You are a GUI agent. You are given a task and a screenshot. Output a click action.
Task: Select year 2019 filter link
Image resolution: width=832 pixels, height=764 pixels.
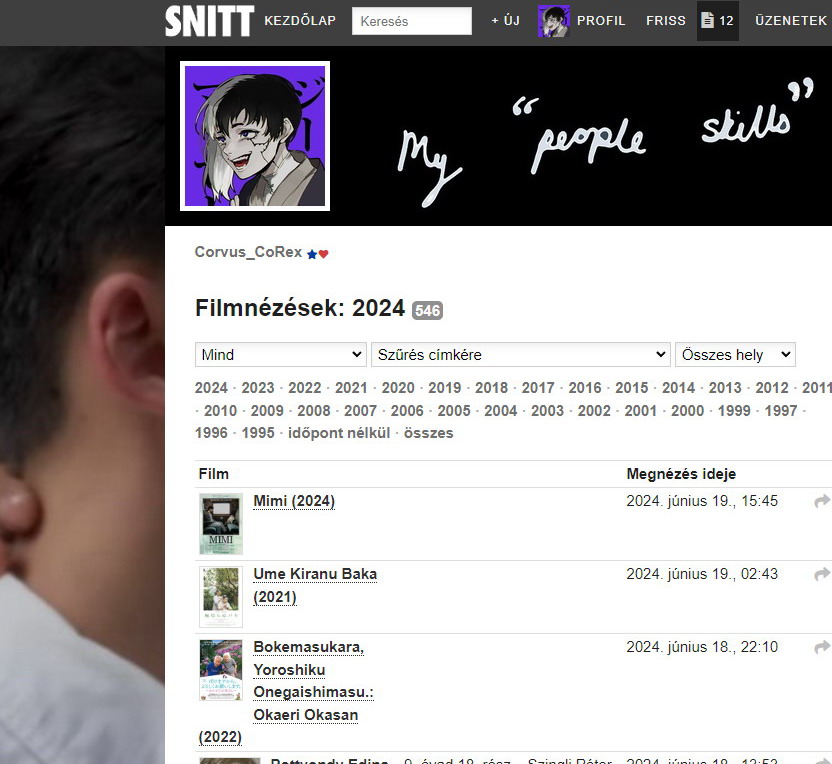click(x=445, y=388)
